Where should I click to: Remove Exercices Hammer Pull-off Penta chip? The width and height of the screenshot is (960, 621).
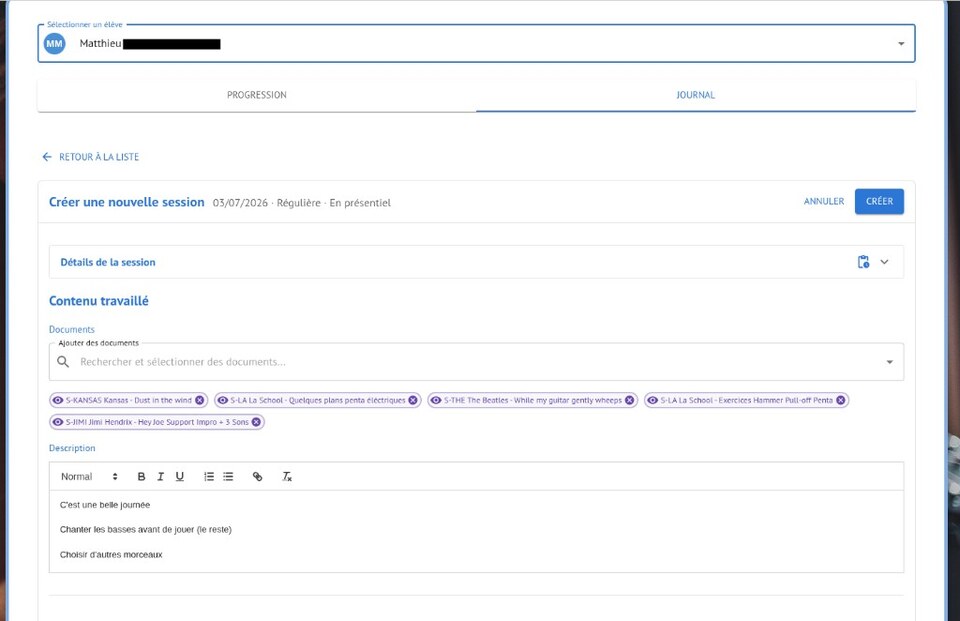coord(841,401)
